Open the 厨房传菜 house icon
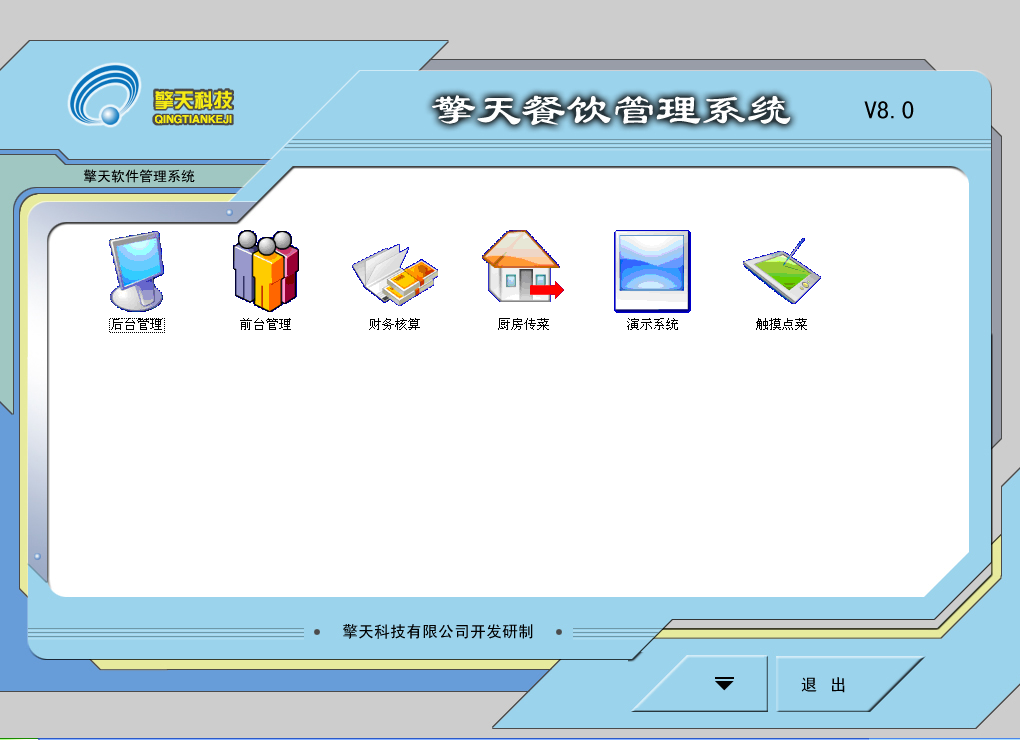This screenshot has width=1020, height=740. (x=523, y=270)
